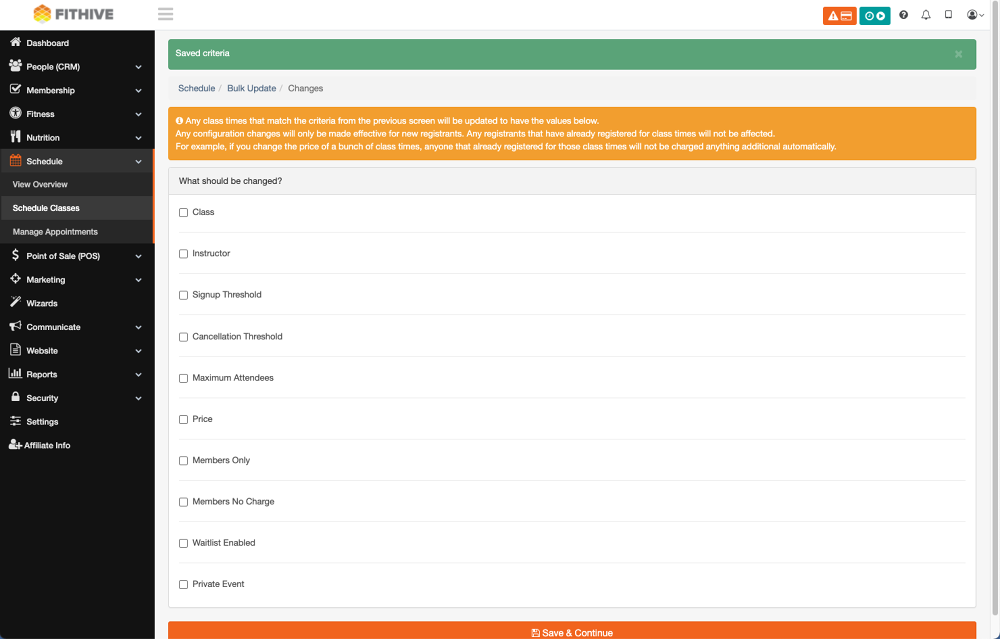This screenshot has width=1000, height=639.
Task: Click the teal time clock button
Action: pyautogui.click(x=874, y=16)
